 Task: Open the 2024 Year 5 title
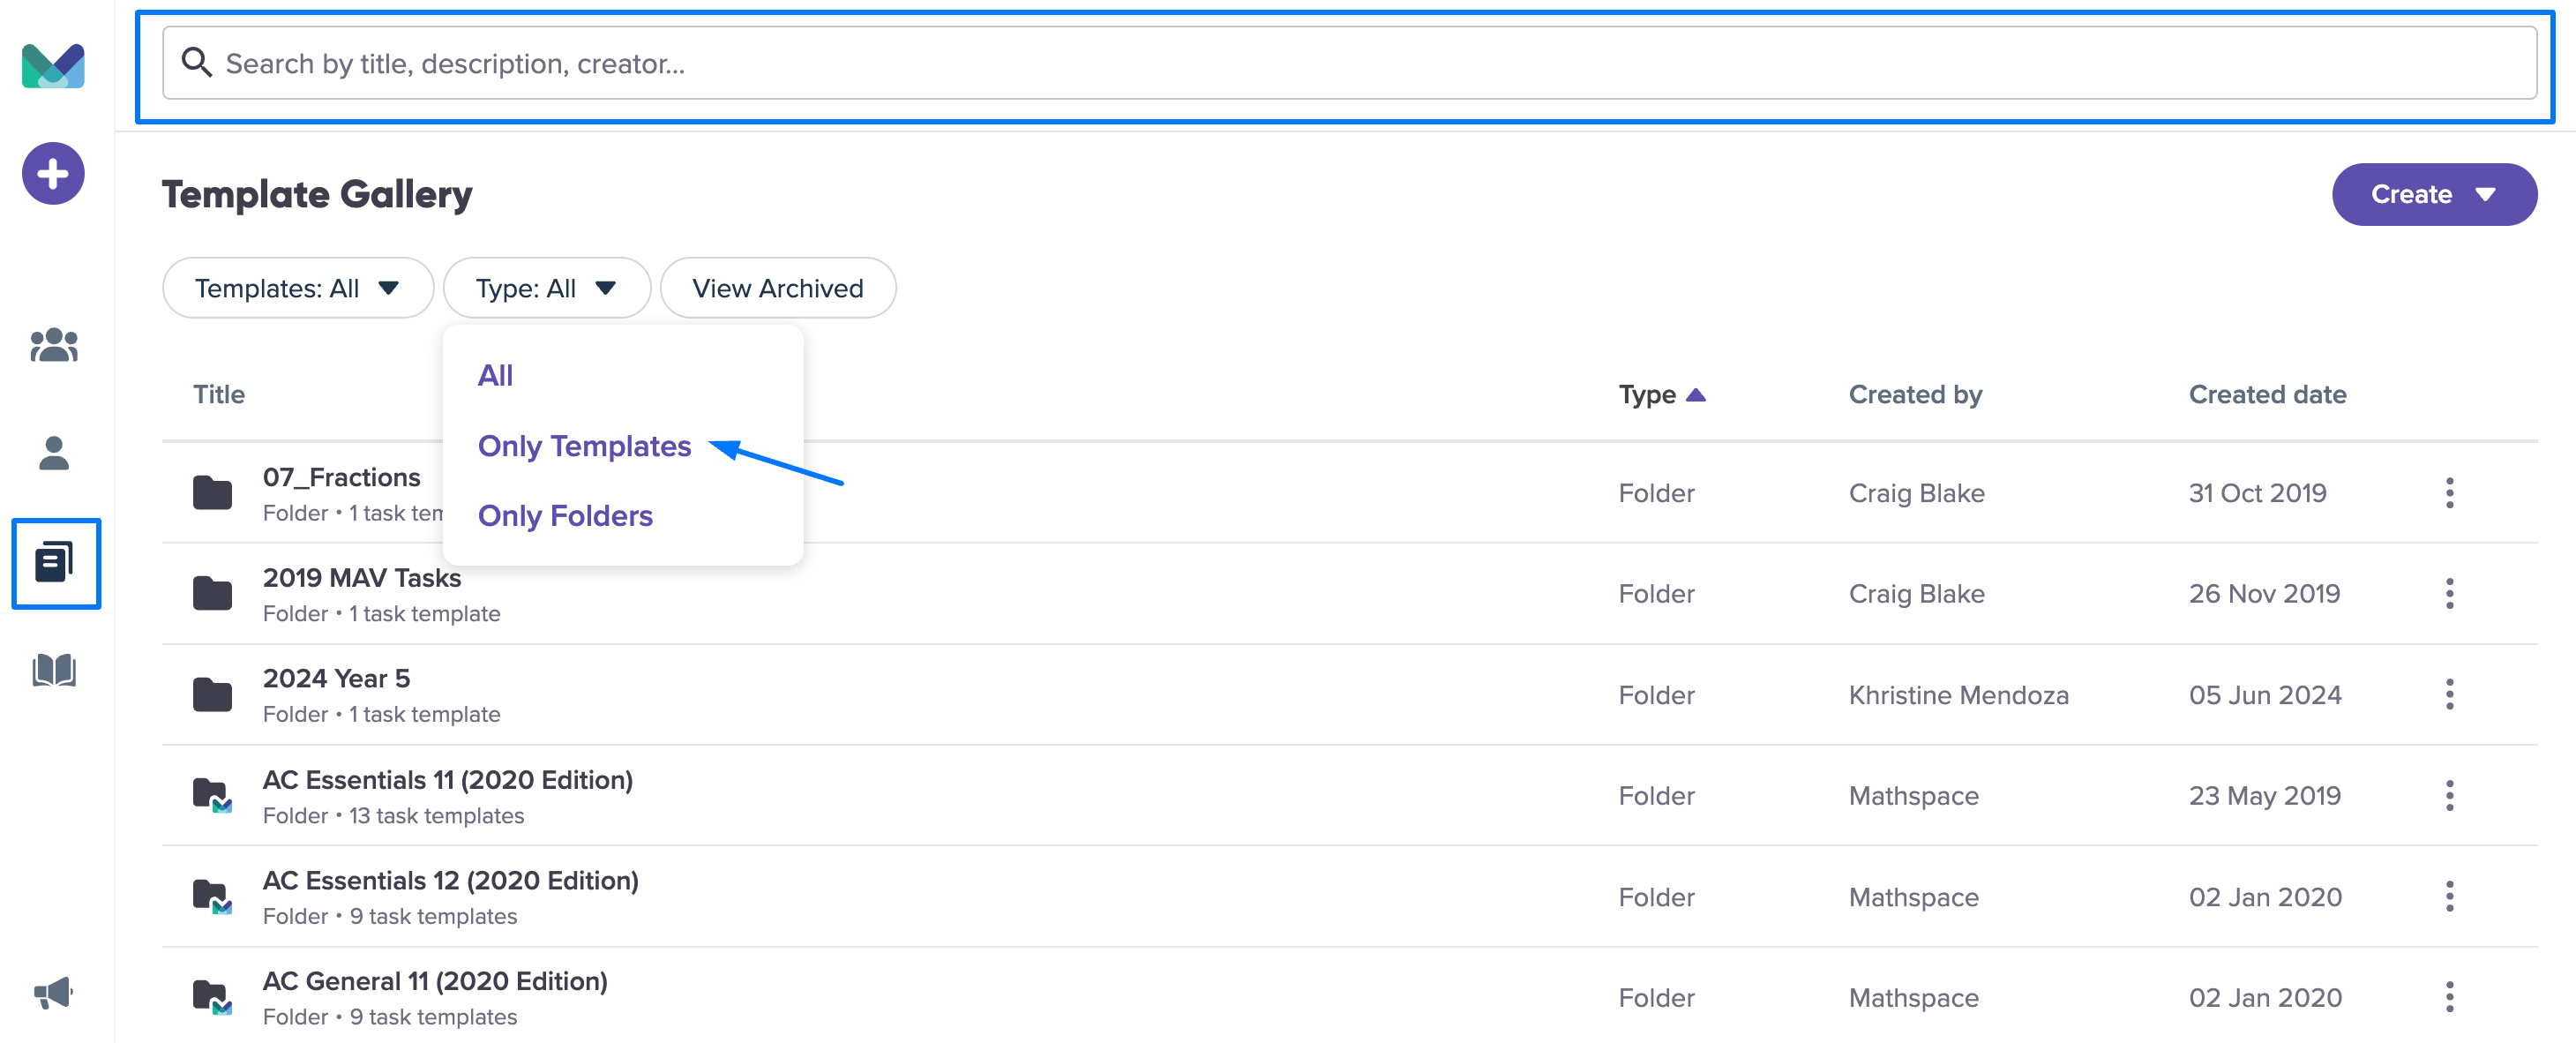[x=336, y=679]
